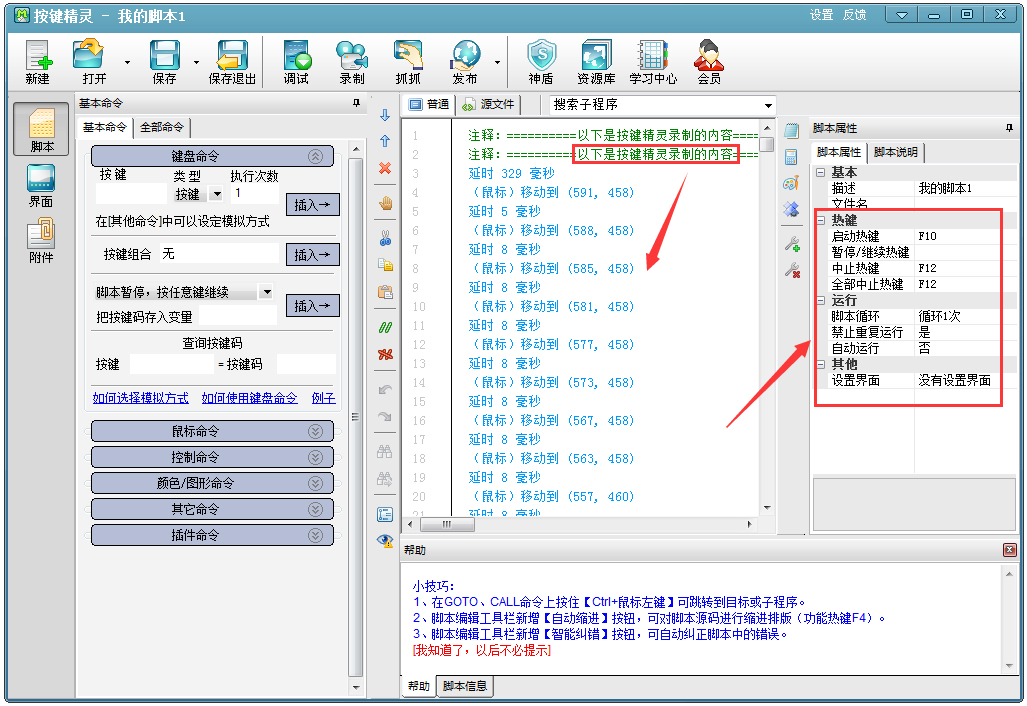Expand the 插件命令 section
The width and height of the screenshot is (1027, 706).
pyautogui.click(x=316, y=535)
